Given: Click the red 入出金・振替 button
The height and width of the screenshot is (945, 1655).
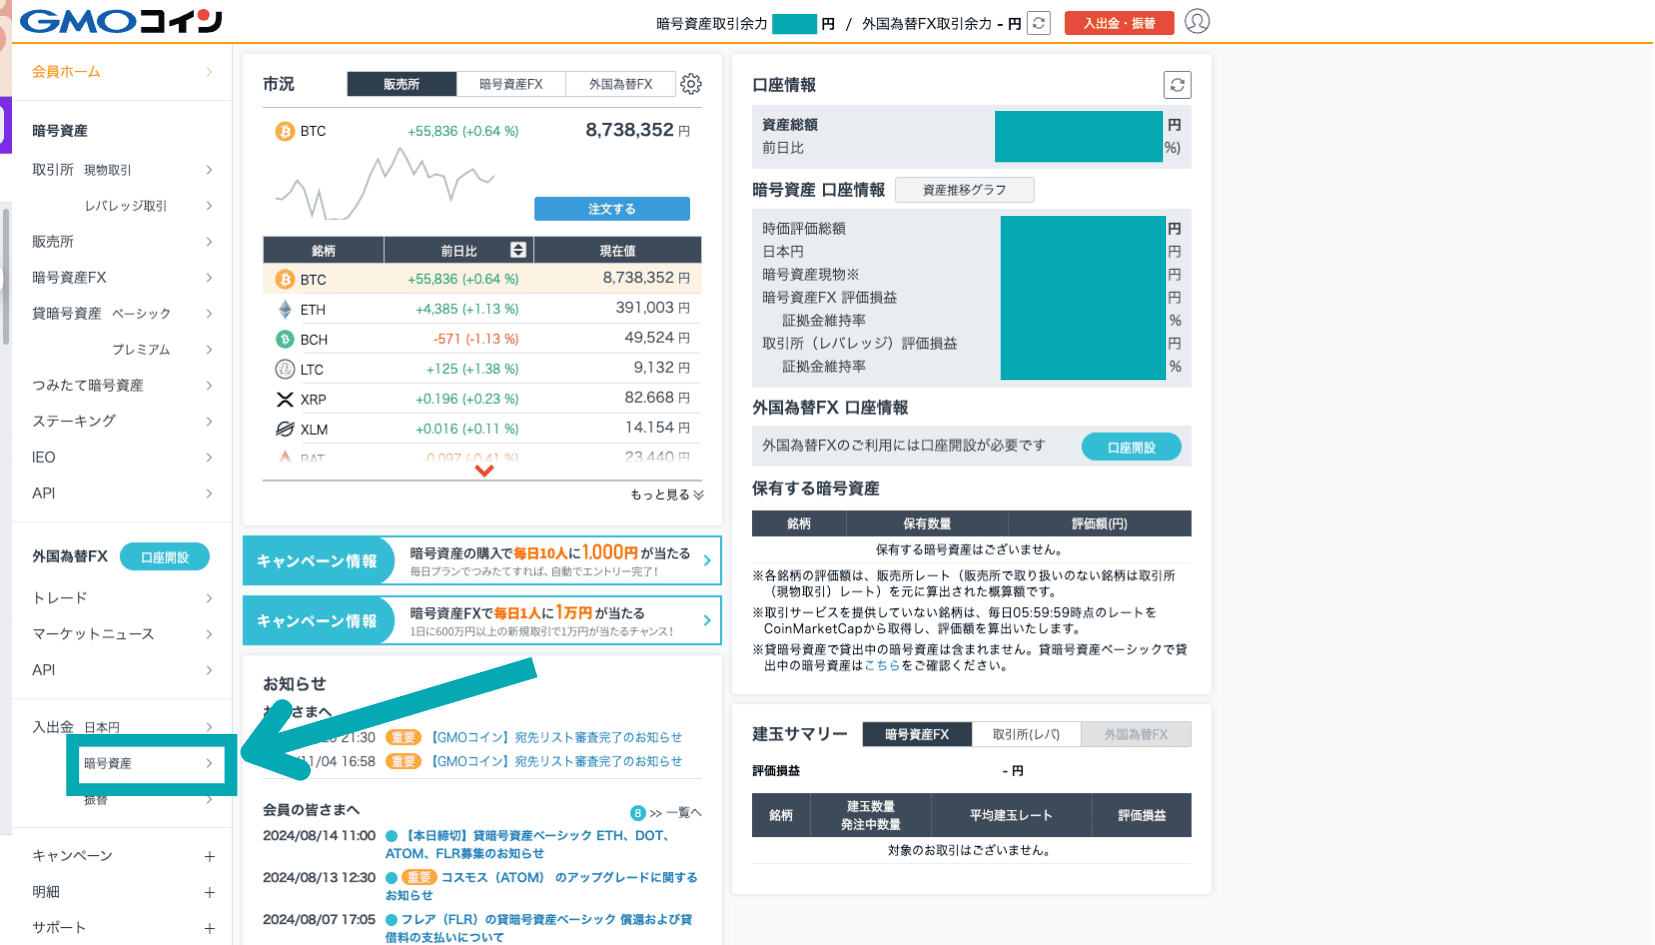Looking at the screenshot, I should pos(1119,23).
